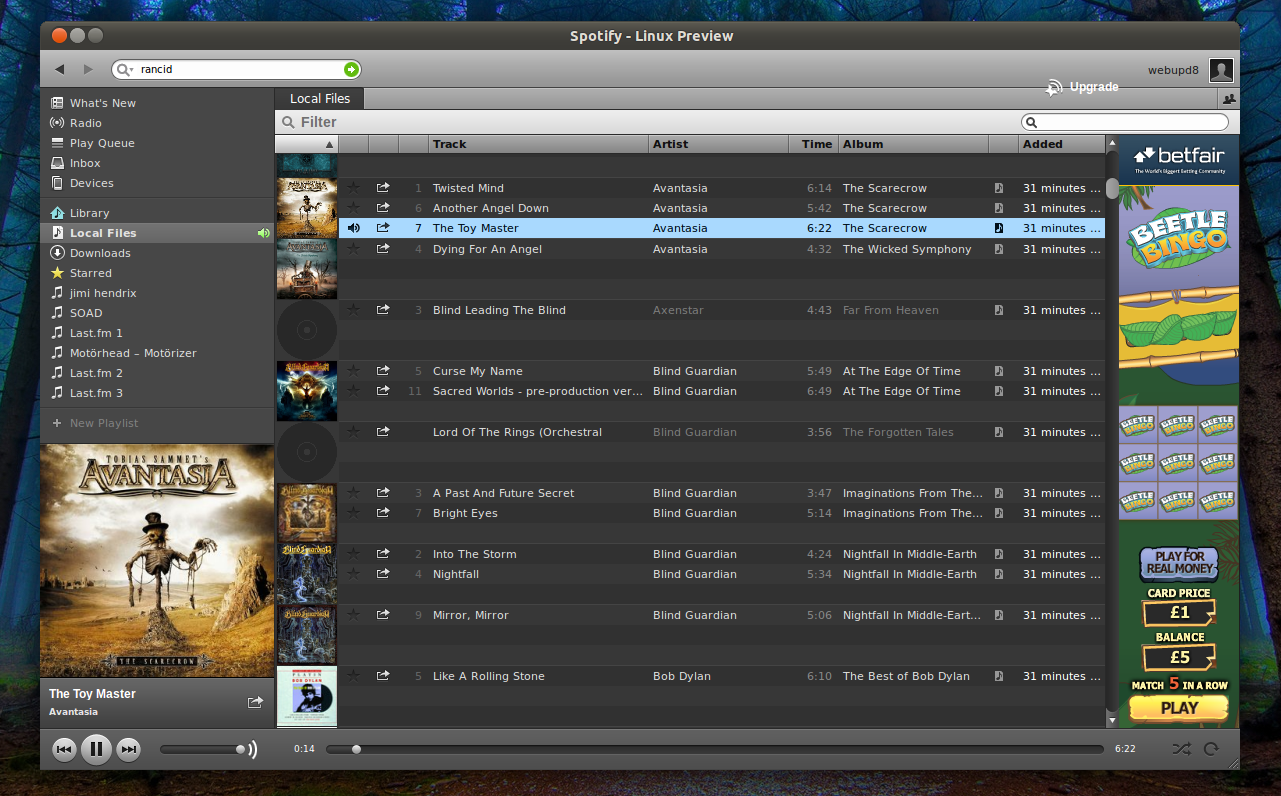Click the speaker icon on The Toy Master row

[x=353, y=228]
